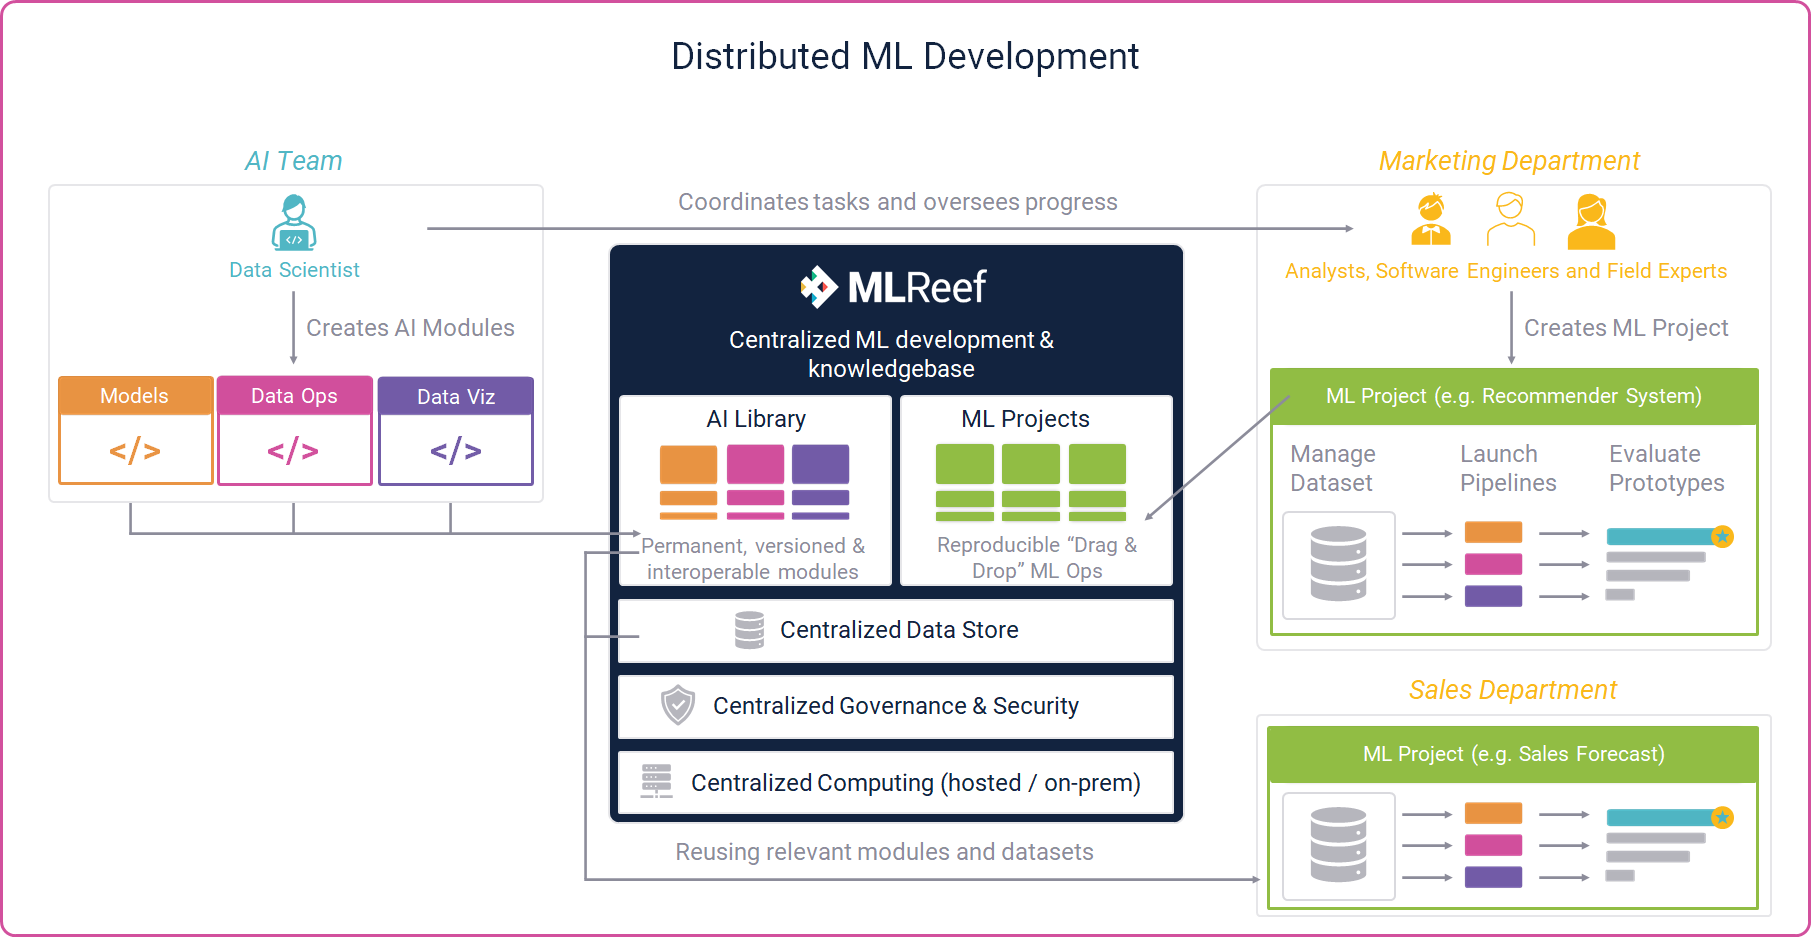Open the AI Library panel title
1817x947 pixels.
(x=756, y=419)
